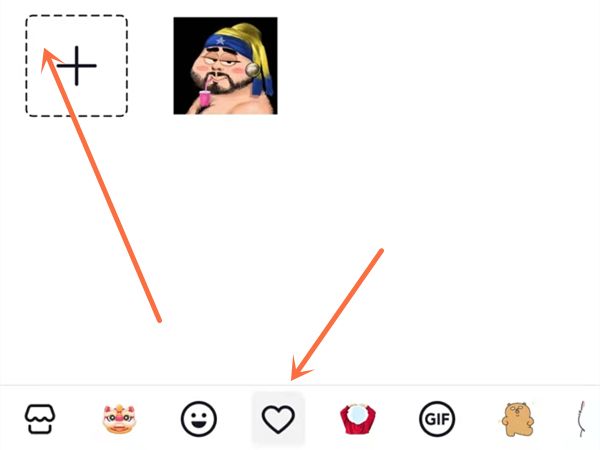Select the partially visible pack at bar end
Screen dimensions: 600x450
click(x=582, y=419)
